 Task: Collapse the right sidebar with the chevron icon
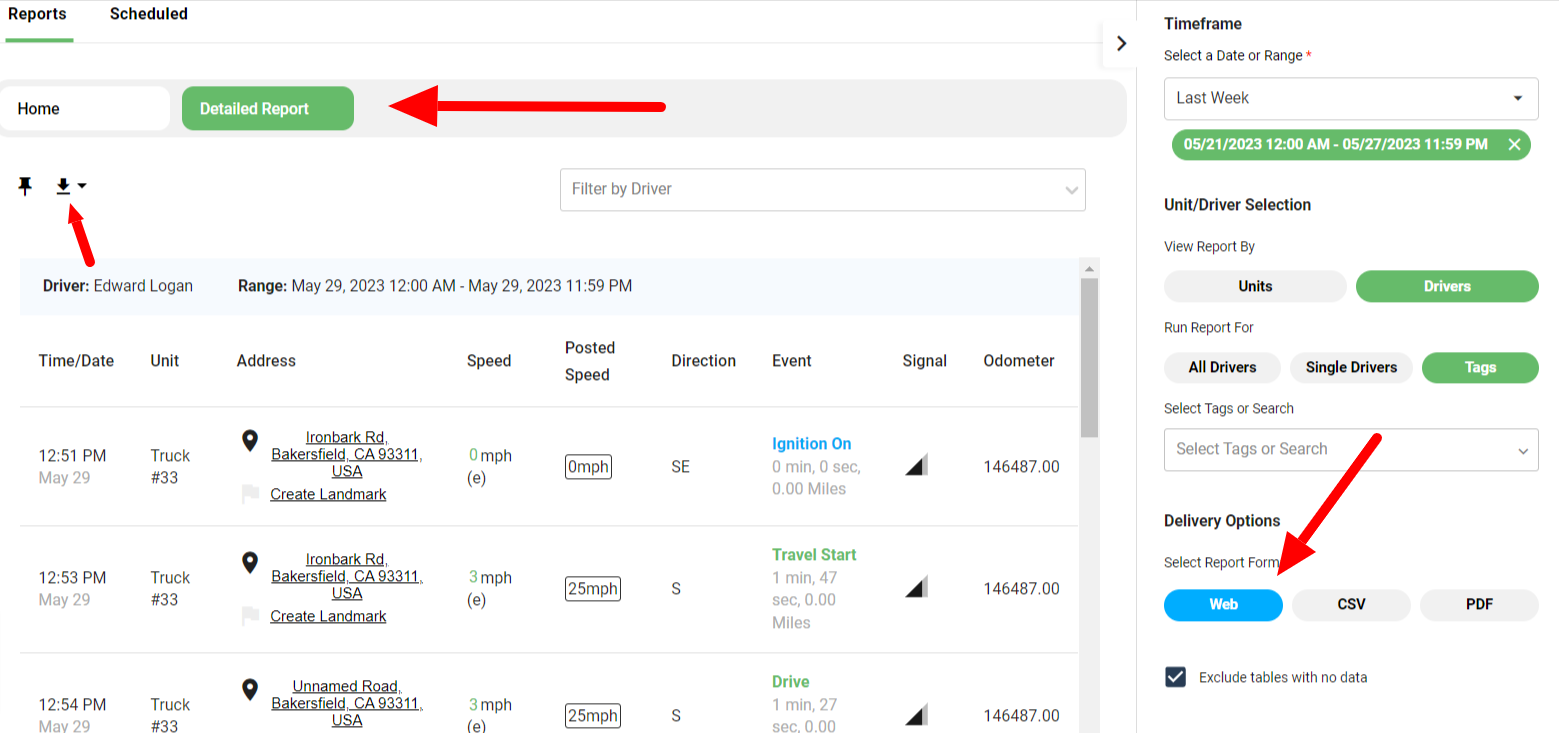tap(1121, 43)
